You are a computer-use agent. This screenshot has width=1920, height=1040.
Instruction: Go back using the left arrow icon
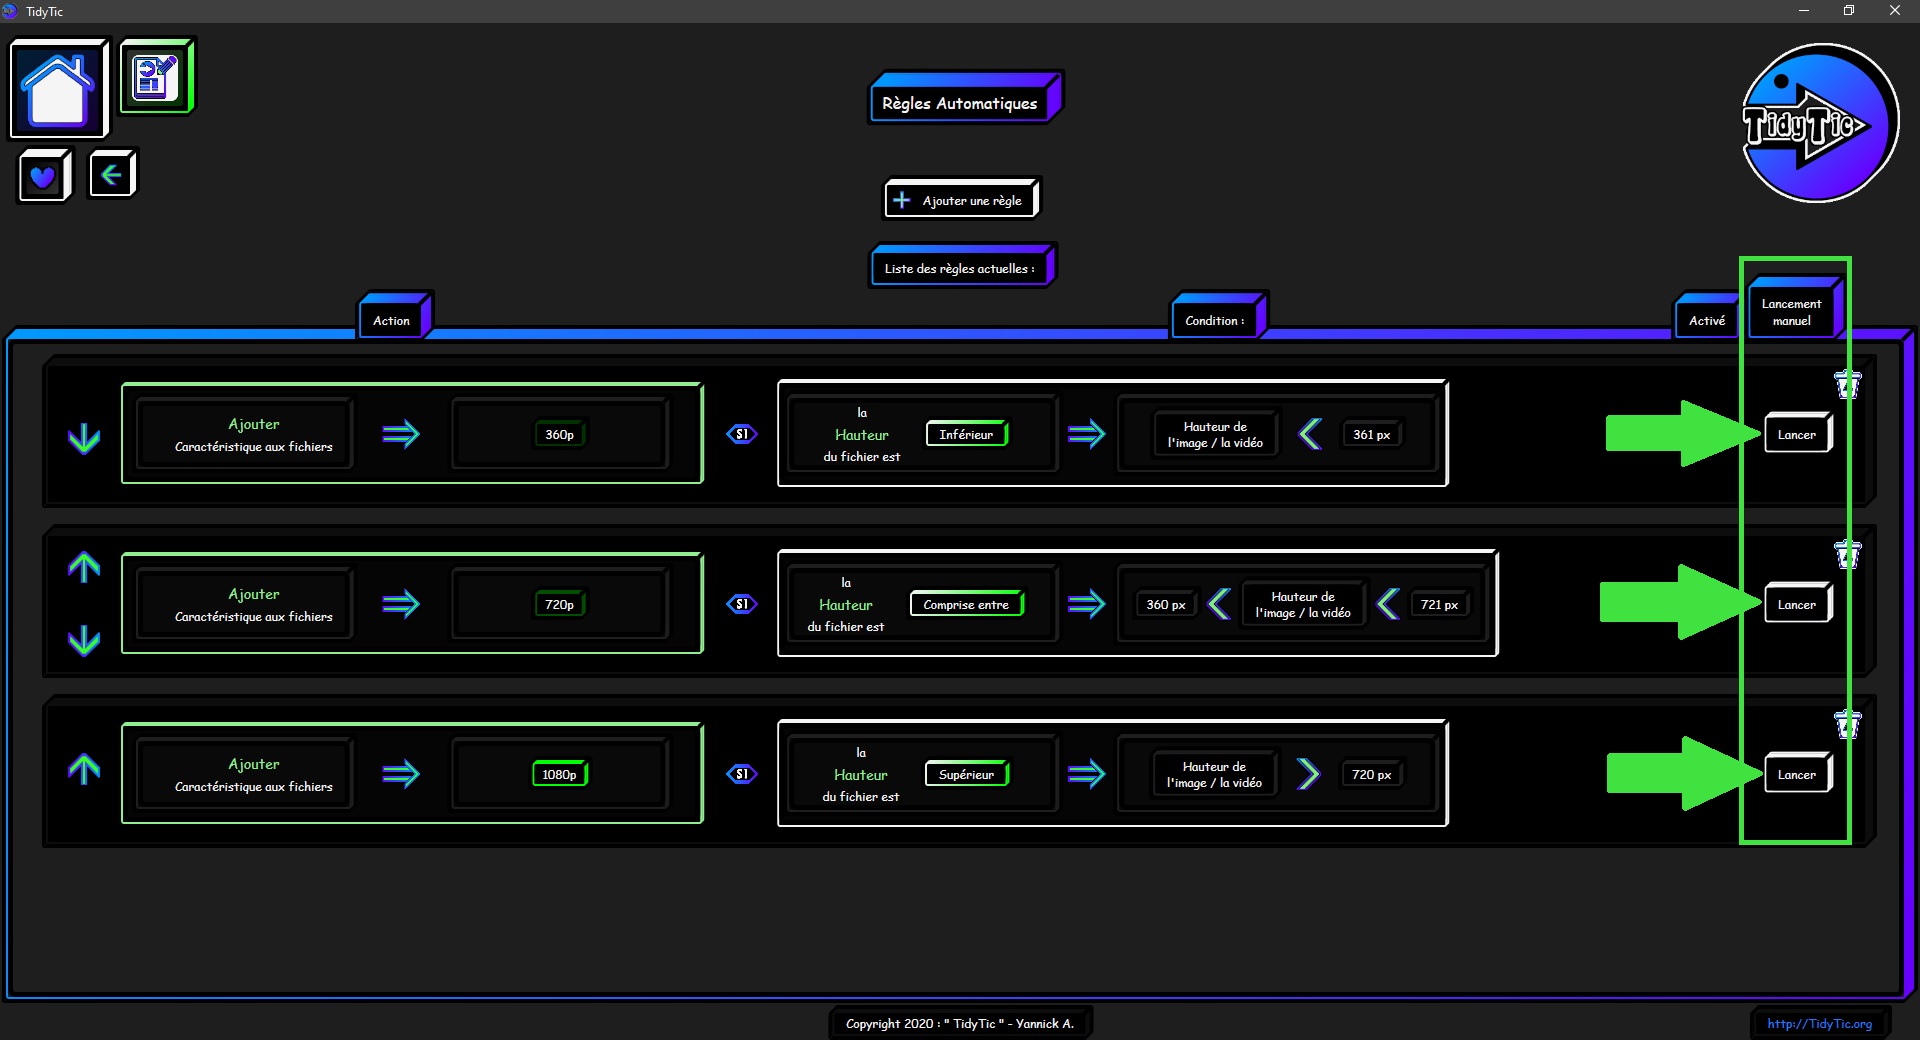(111, 175)
